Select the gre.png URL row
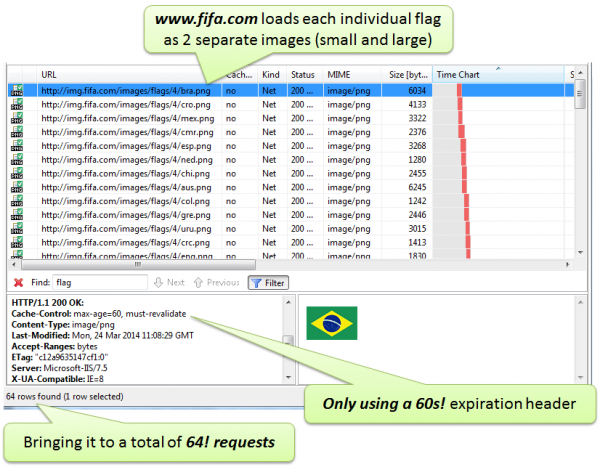Screen dimensions: 600x467 pyautogui.click(x=126, y=215)
